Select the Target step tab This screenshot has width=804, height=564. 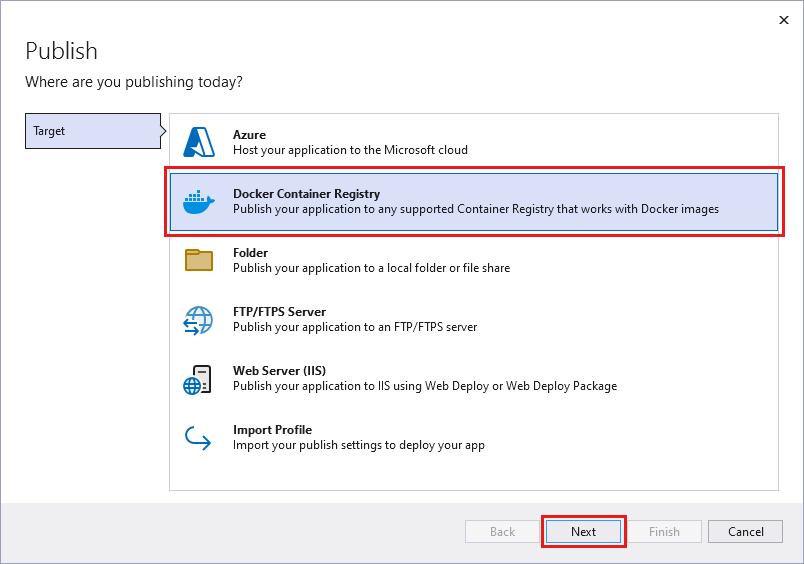tap(93, 131)
